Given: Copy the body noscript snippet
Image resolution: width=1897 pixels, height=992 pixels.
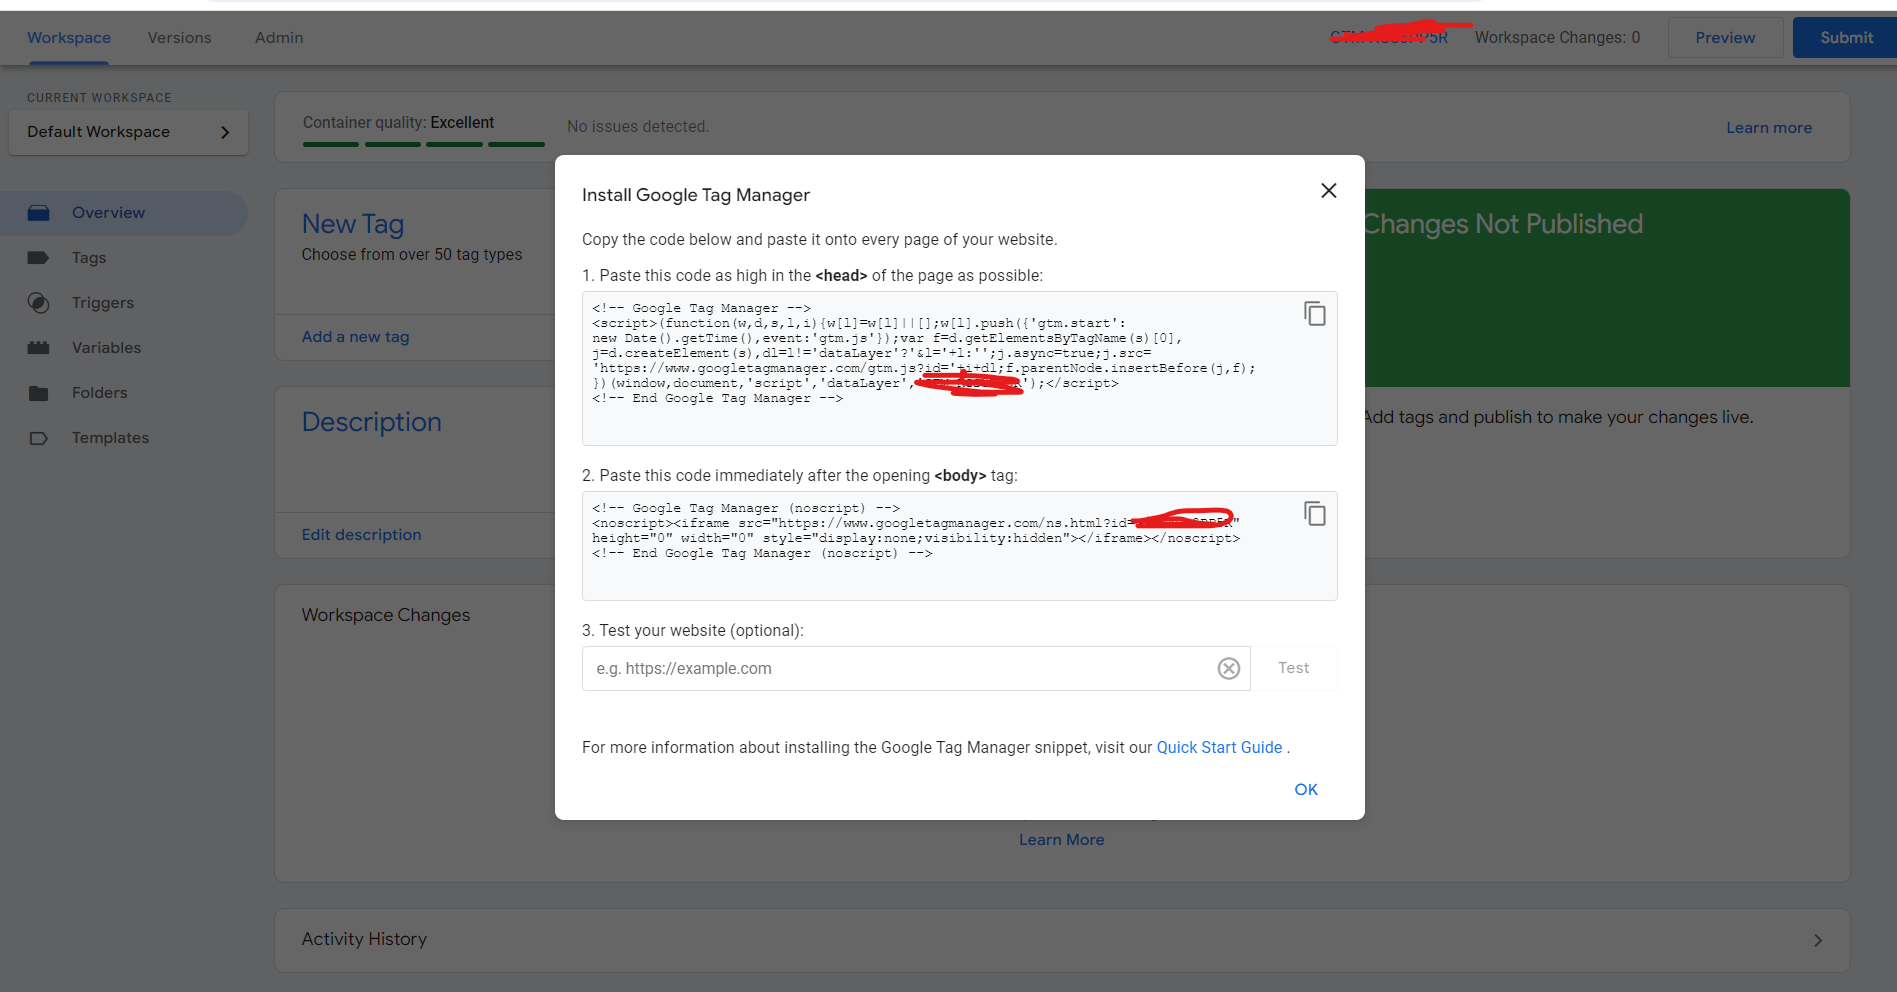Looking at the screenshot, I should [x=1314, y=513].
